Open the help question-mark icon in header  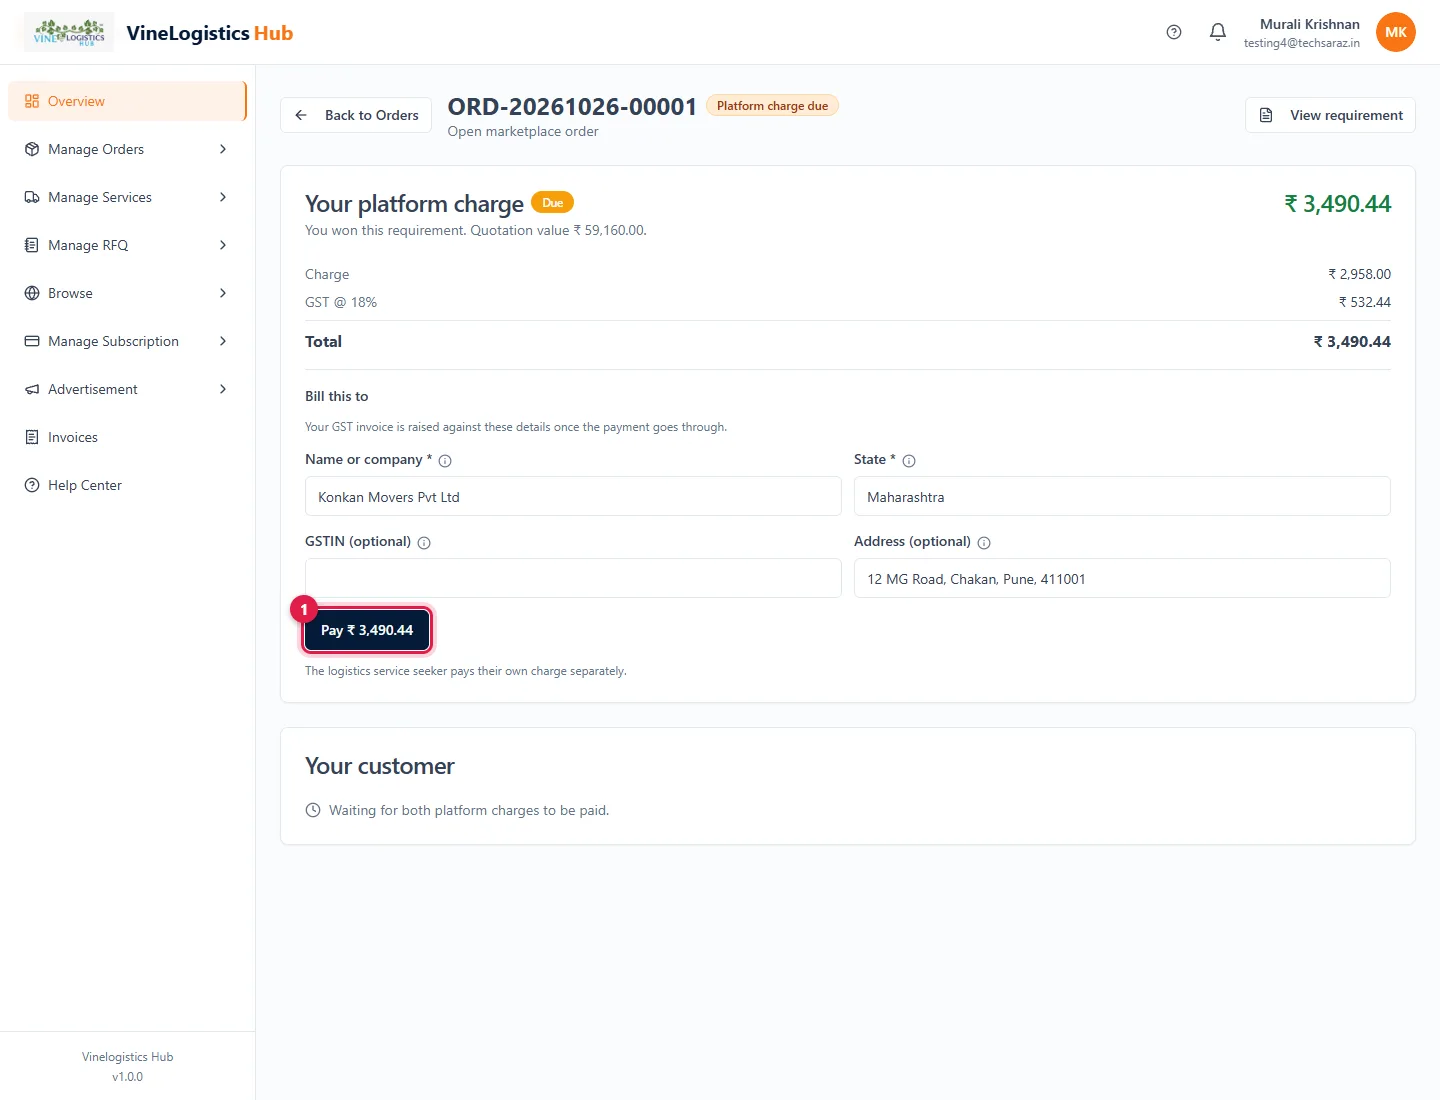(x=1174, y=32)
